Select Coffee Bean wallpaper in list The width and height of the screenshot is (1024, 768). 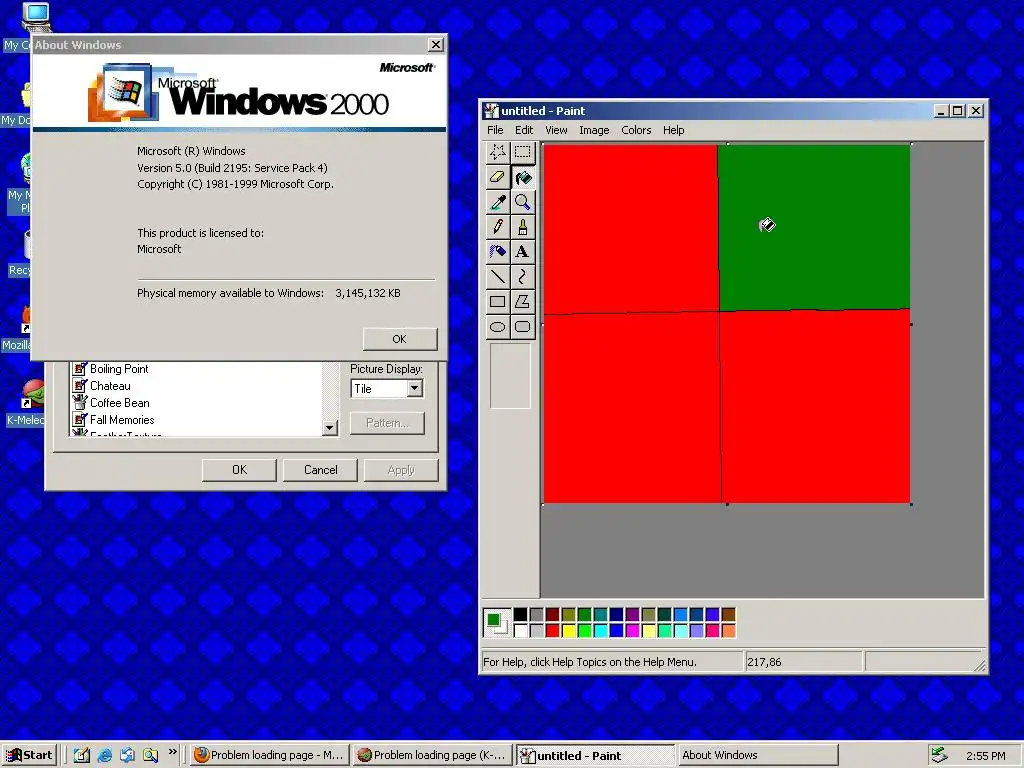point(120,403)
